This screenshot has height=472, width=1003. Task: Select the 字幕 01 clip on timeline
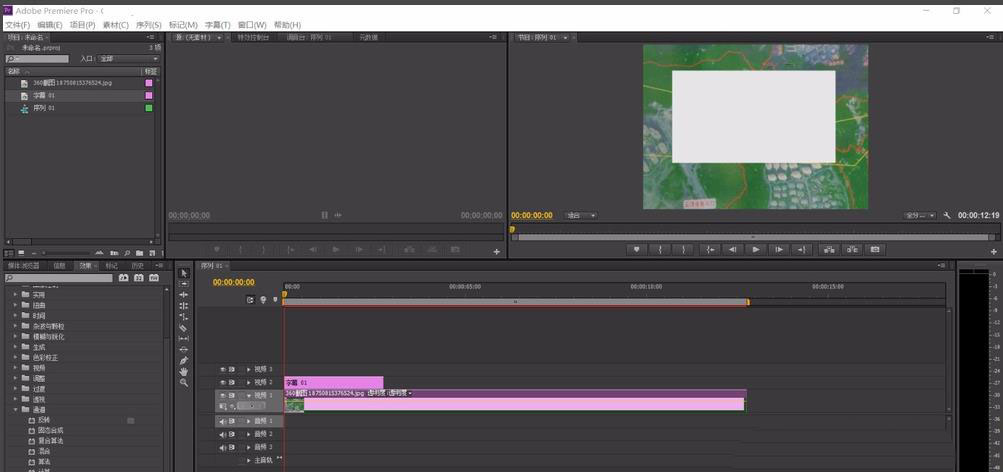tap(334, 382)
